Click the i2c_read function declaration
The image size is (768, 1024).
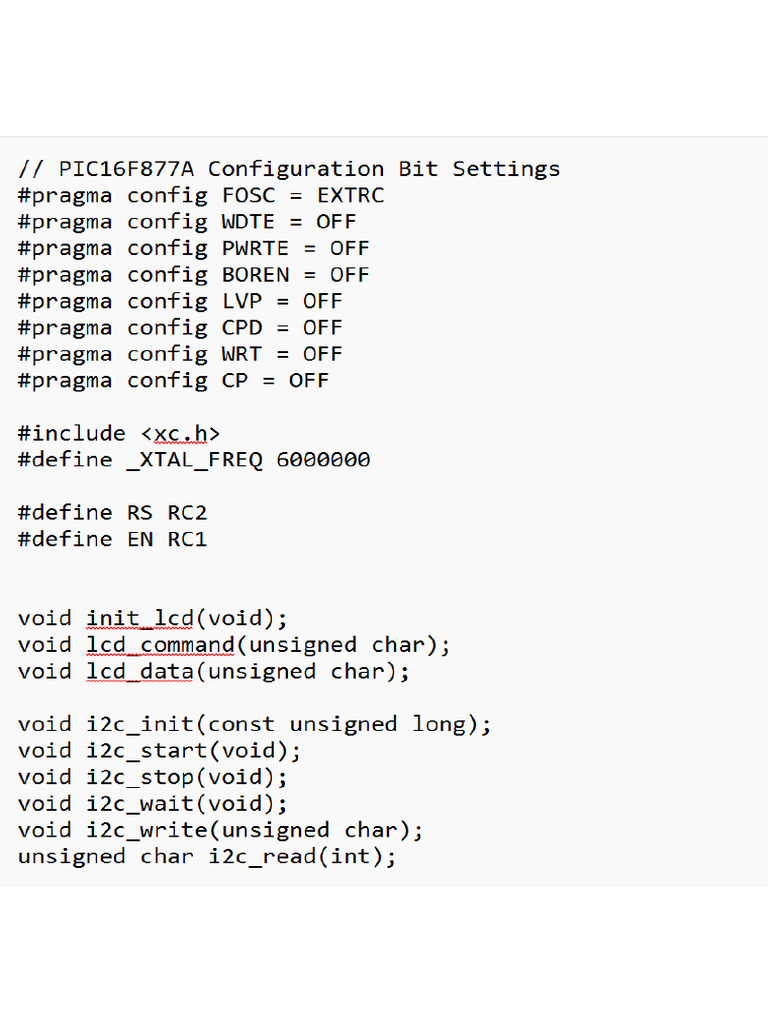207,857
